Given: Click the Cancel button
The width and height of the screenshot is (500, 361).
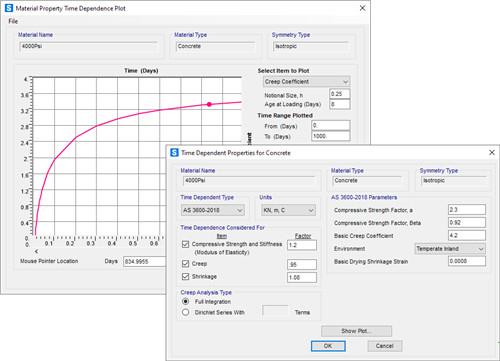Looking at the screenshot, I should (x=385, y=346).
